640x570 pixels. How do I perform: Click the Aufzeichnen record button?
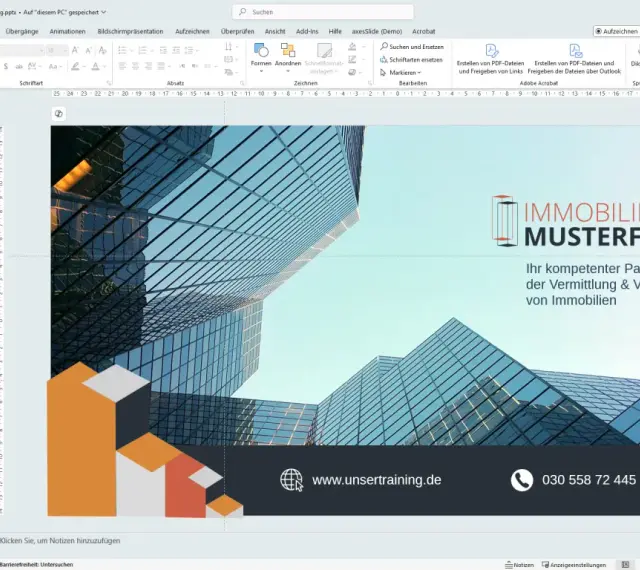(x=616, y=31)
